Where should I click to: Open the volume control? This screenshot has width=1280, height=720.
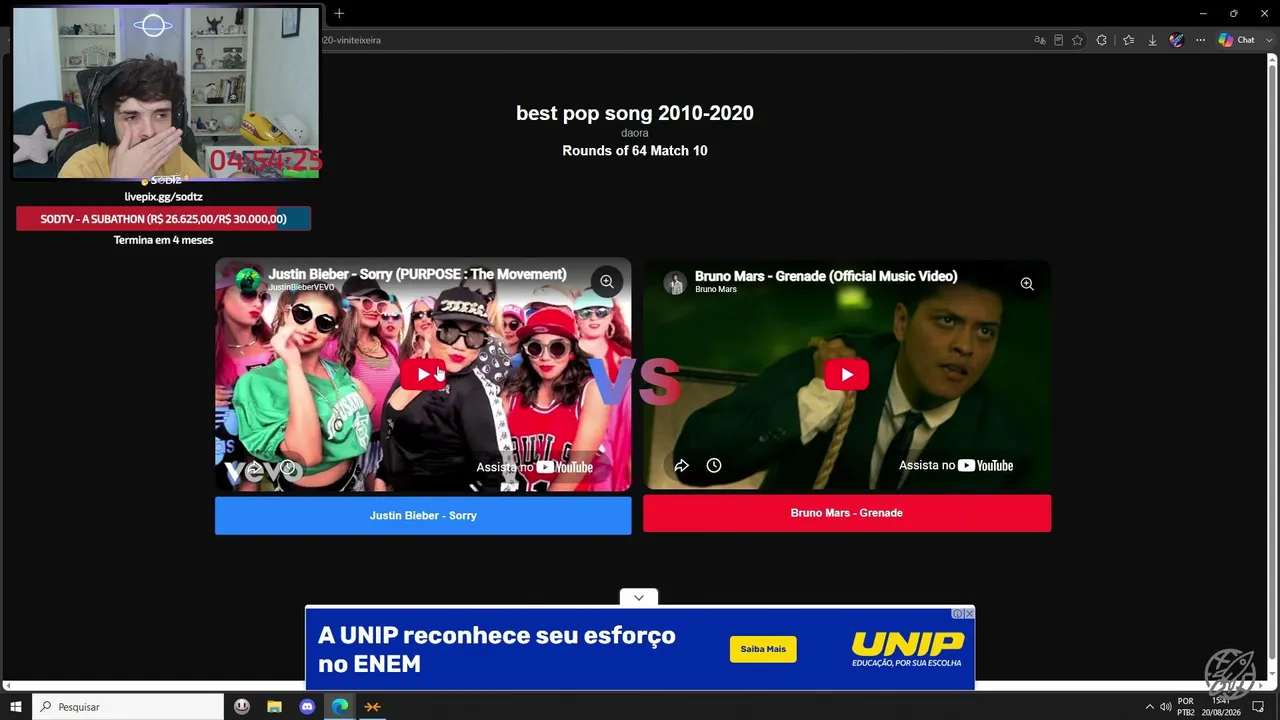coord(1165,707)
